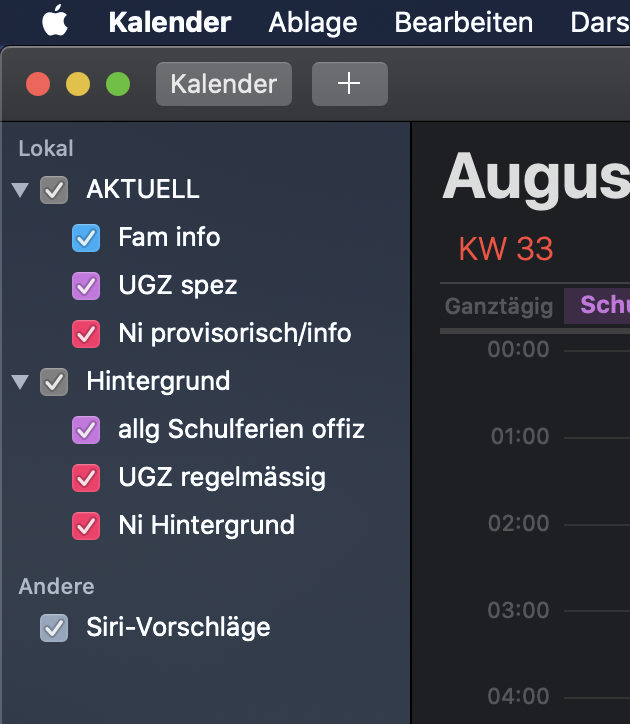The height and width of the screenshot is (724, 630).
Task: Collapse the Hintergrund calendar group
Action: (x=20, y=382)
